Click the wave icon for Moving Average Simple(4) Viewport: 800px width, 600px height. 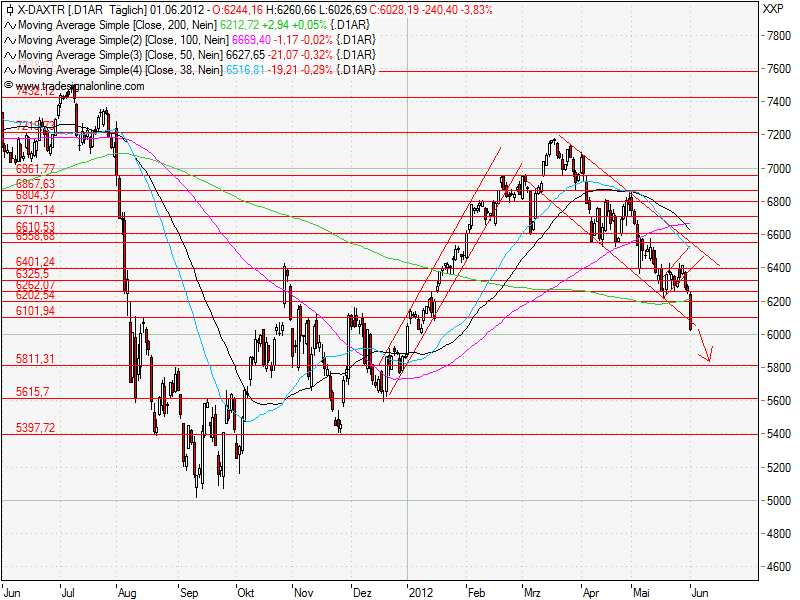click(11, 70)
